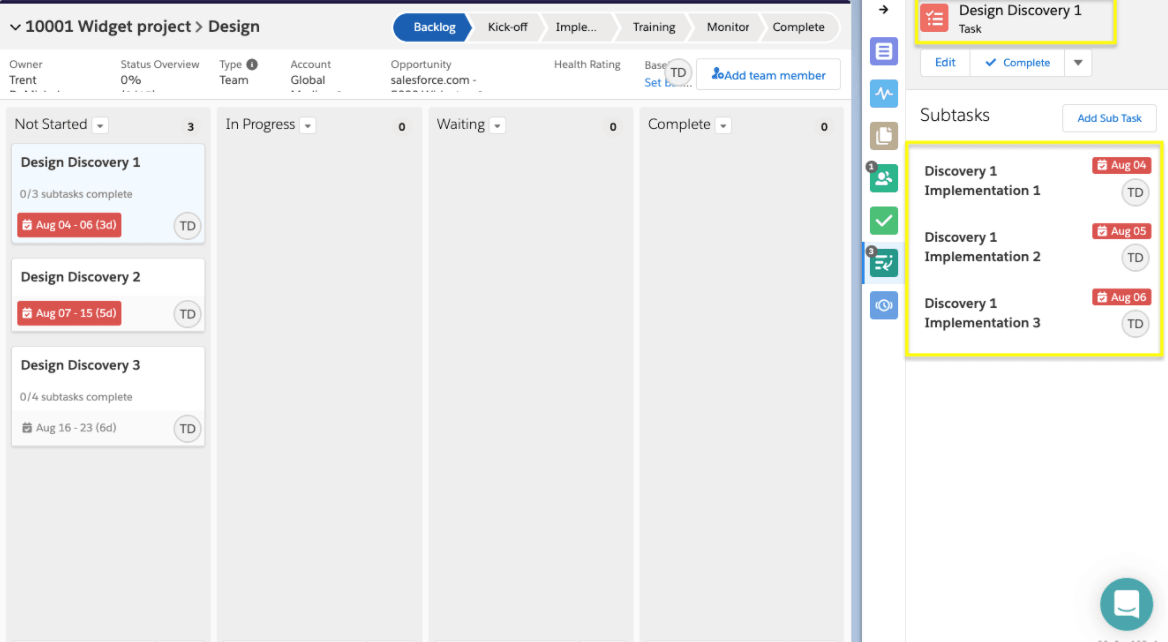
Task: Click TD avatar on Design Discovery 3 card
Action: (x=187, y=428)
